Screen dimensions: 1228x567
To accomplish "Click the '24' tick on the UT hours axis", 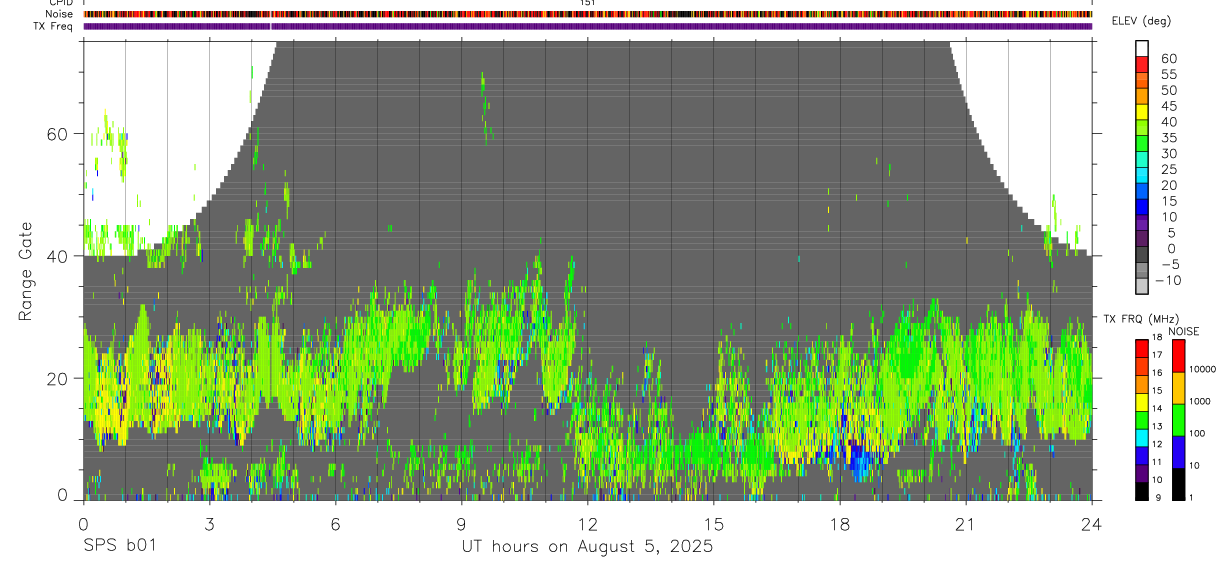I will click(1092, 523).
